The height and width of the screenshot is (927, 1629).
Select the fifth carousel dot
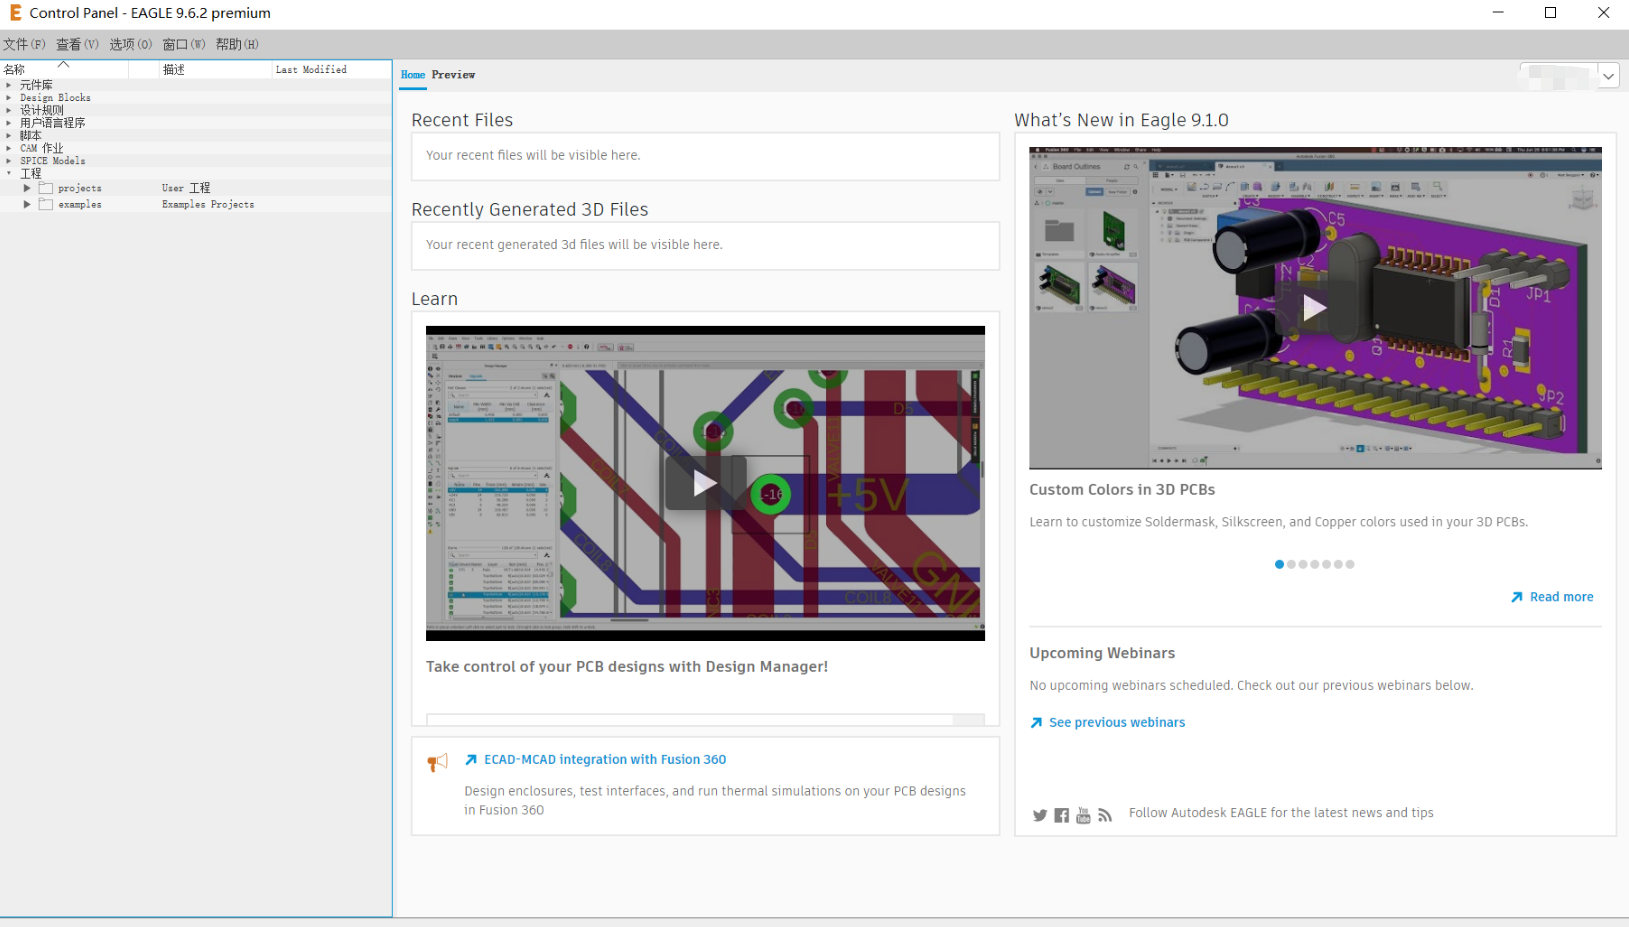click(1327, 565)
